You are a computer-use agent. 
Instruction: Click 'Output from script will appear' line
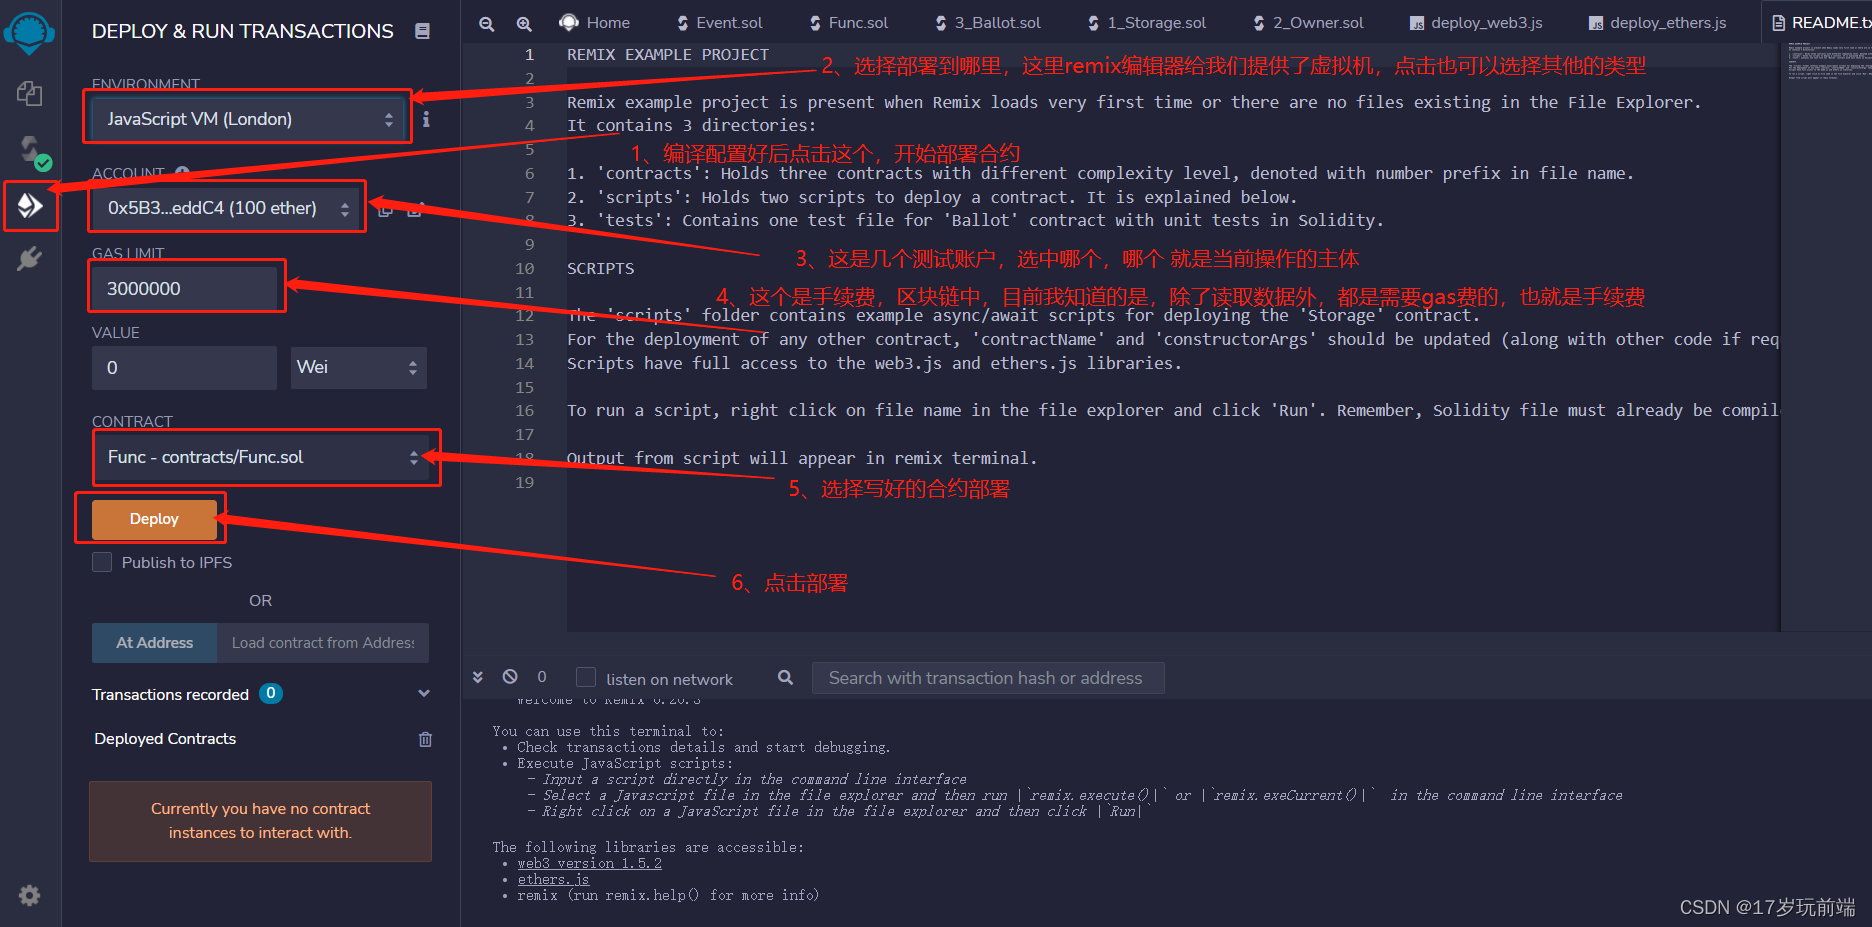pyautogui.click(x=802, y=458)
